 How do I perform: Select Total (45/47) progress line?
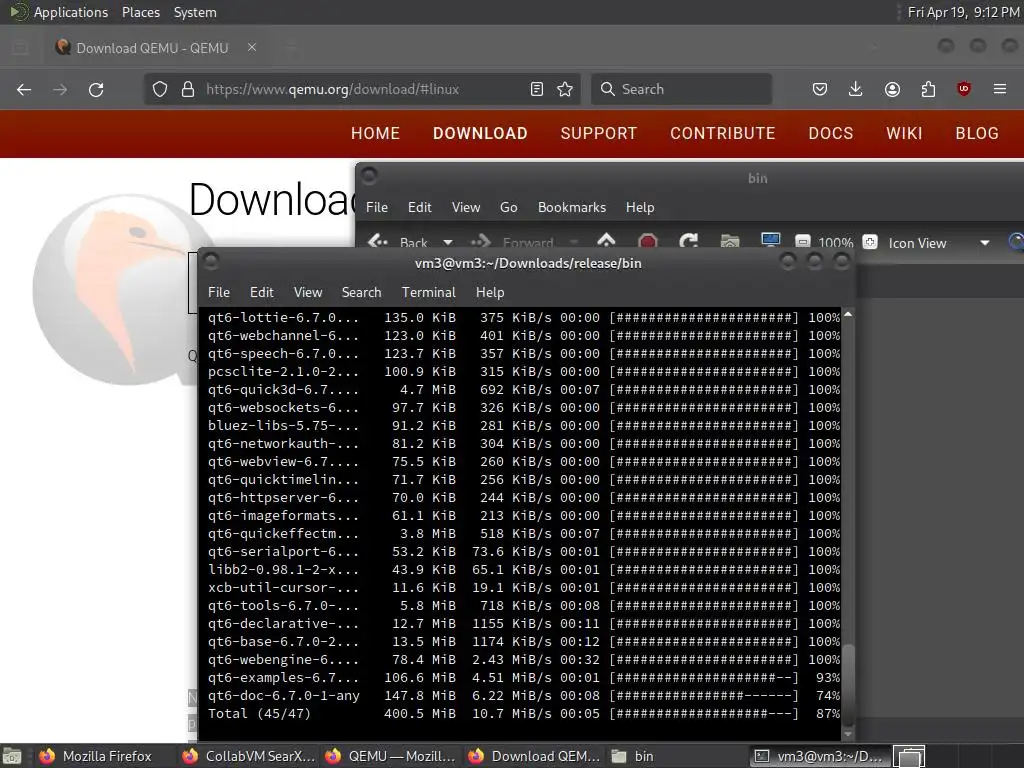coord(524,714)
